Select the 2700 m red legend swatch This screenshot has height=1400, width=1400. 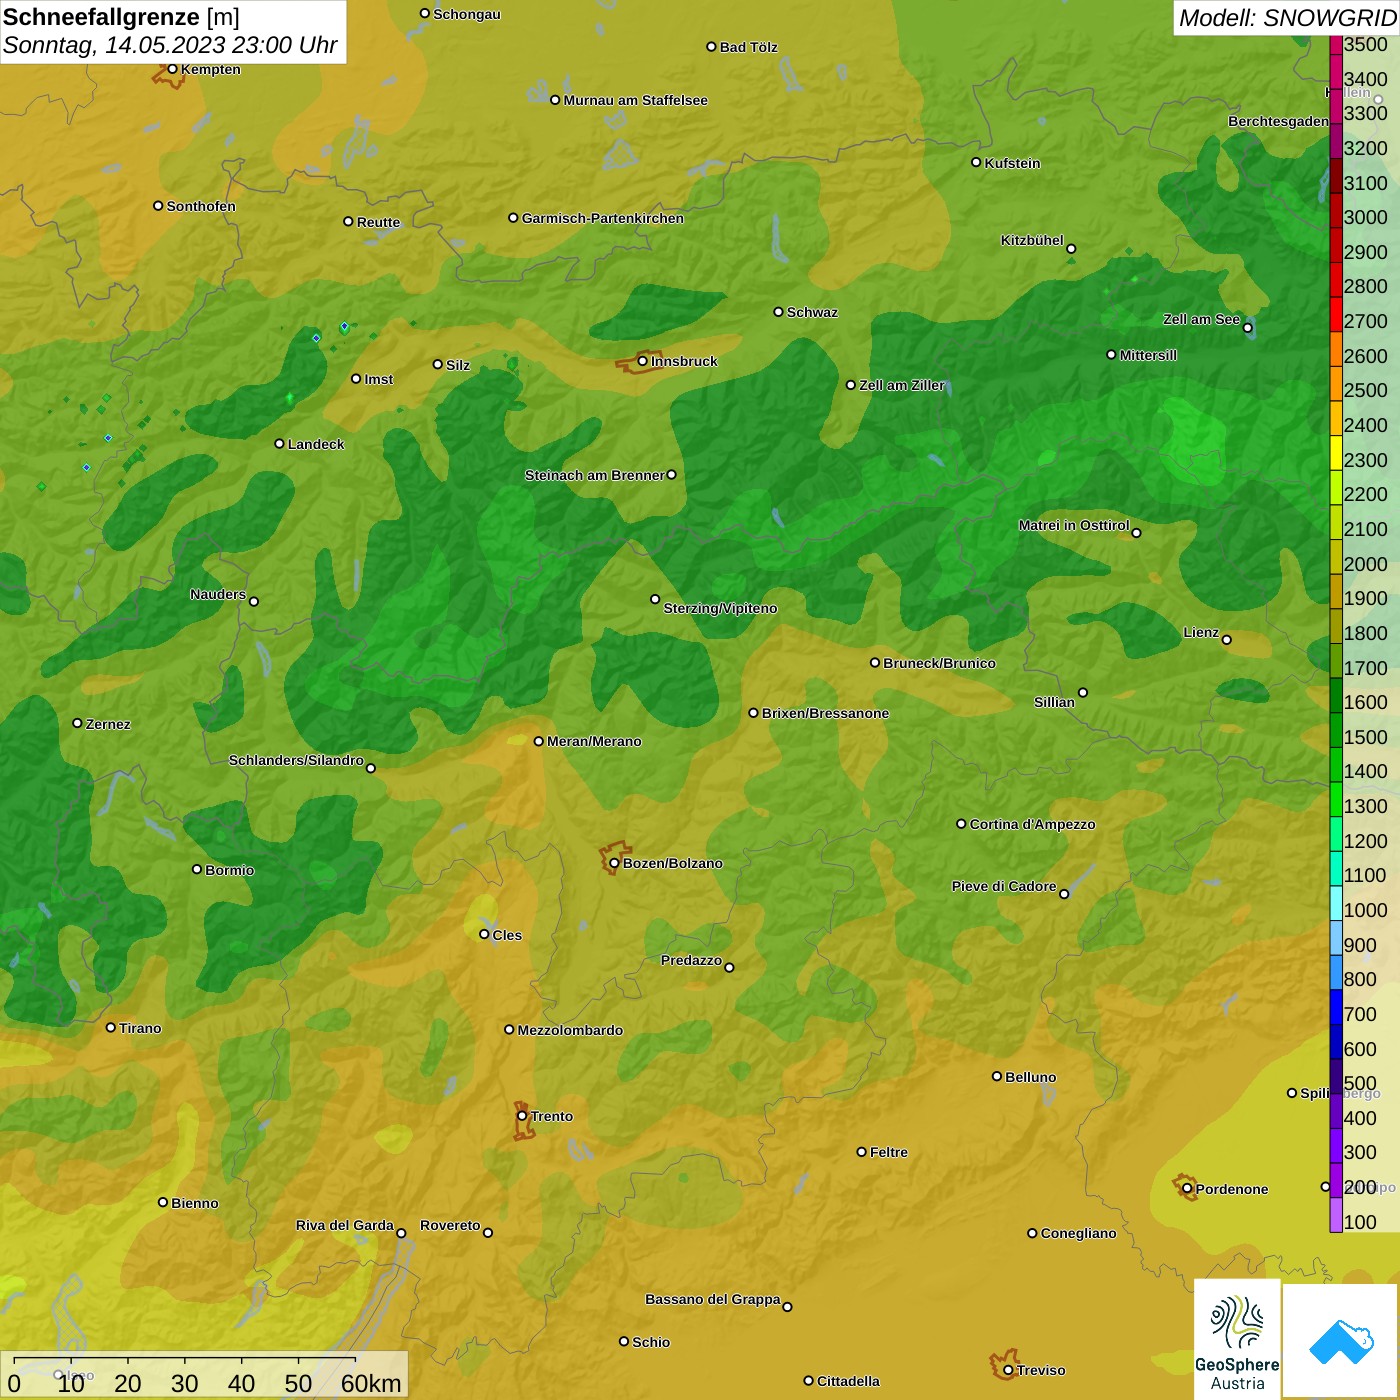[1336, 315]
